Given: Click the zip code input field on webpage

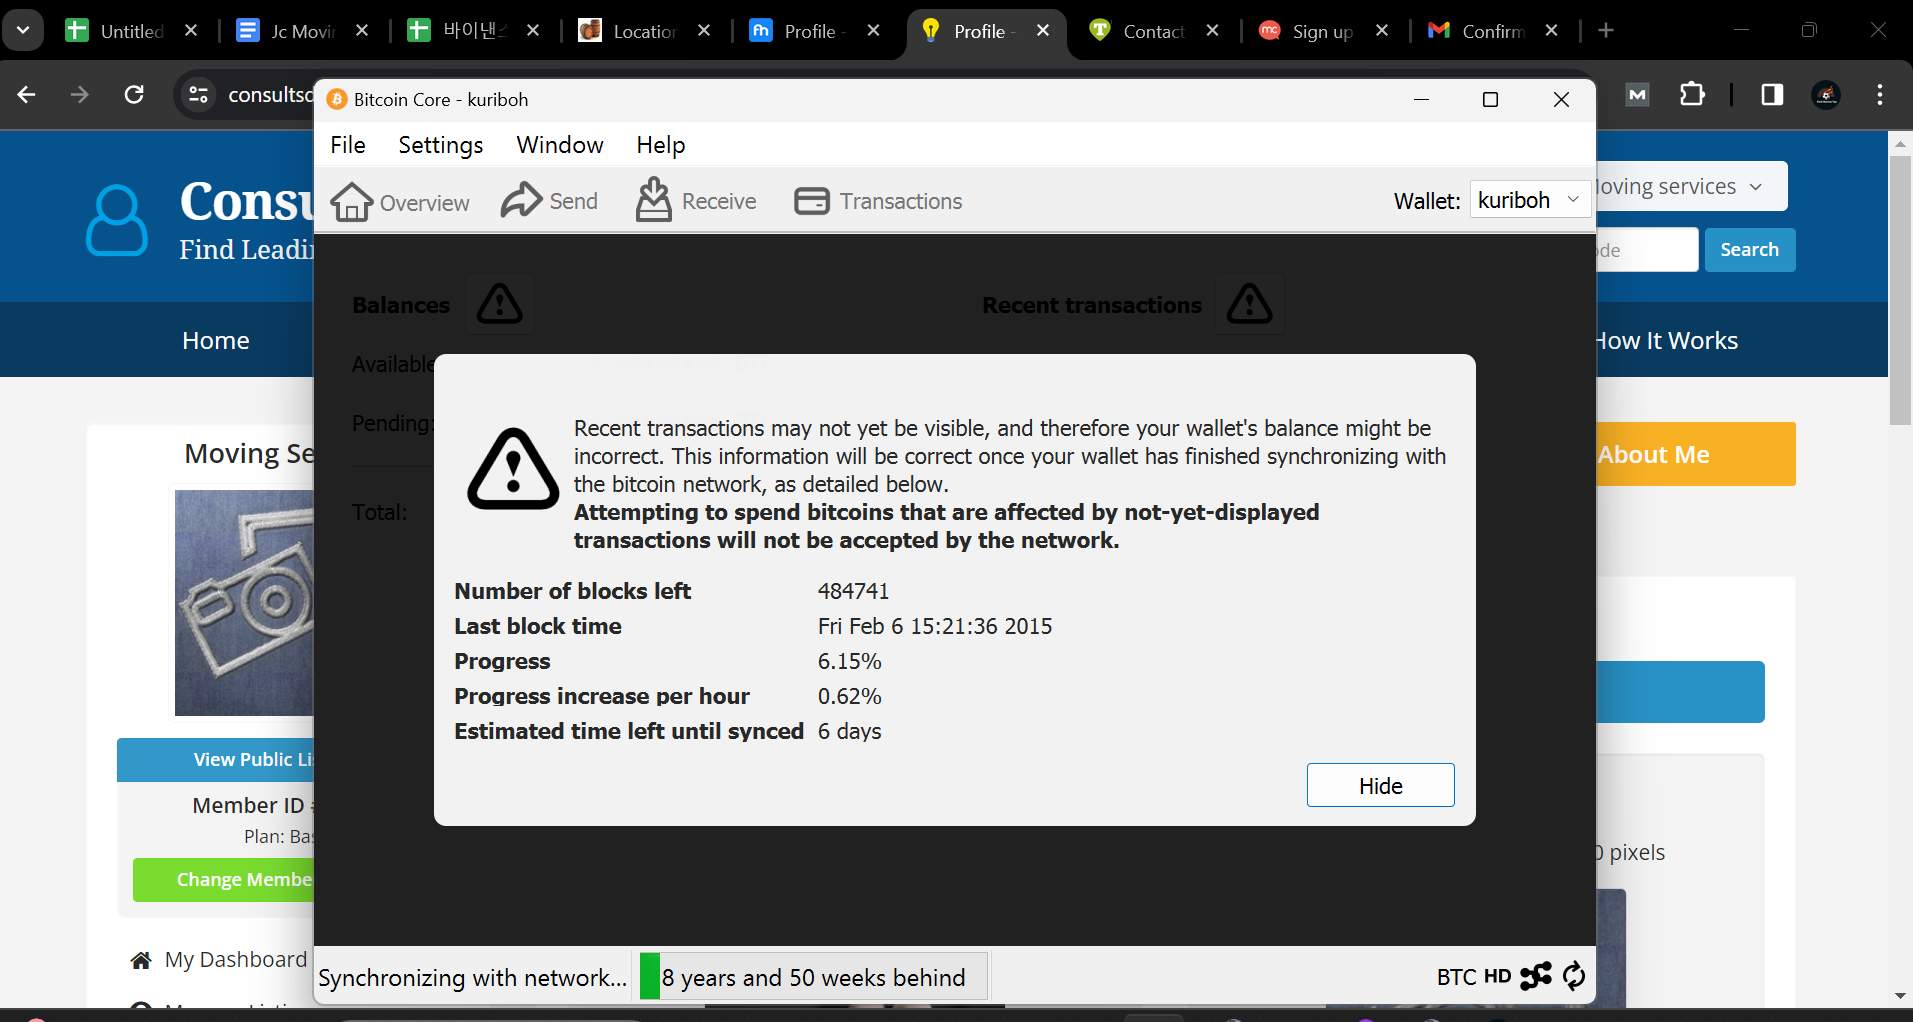Looking at the screenshot, I should (1647, 250).
